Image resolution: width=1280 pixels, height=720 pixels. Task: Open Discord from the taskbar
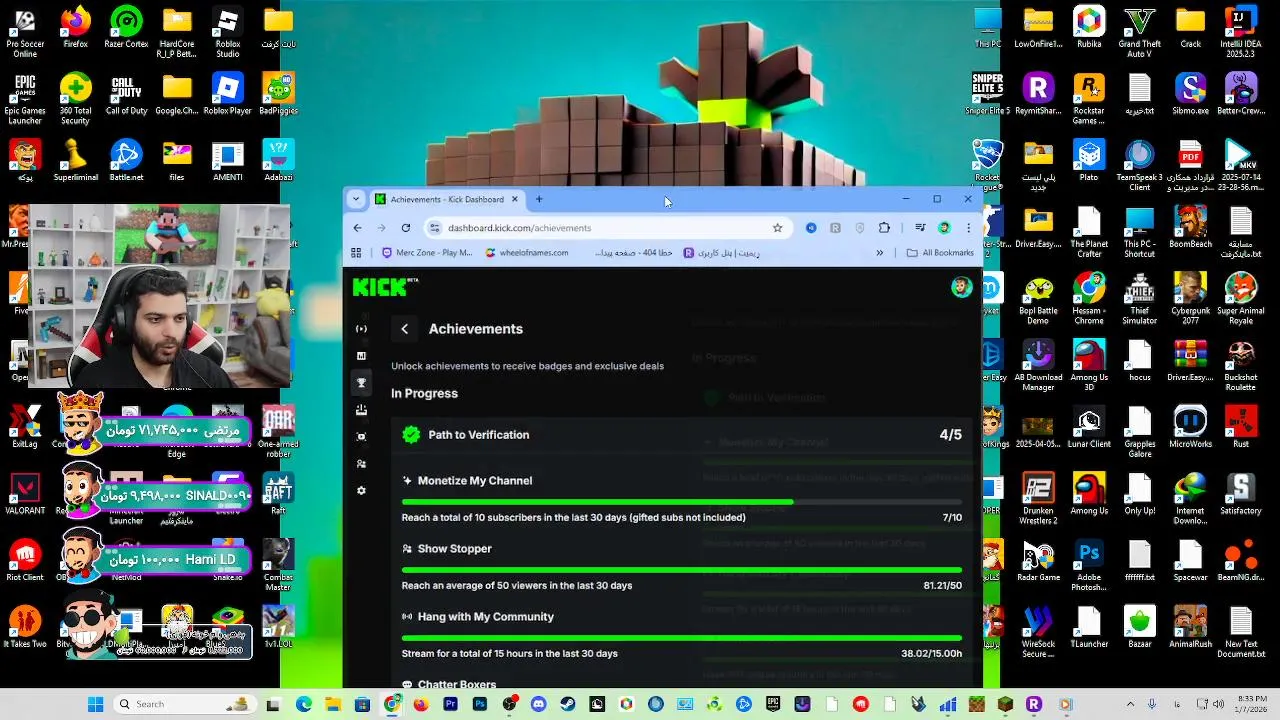point(539,704)
